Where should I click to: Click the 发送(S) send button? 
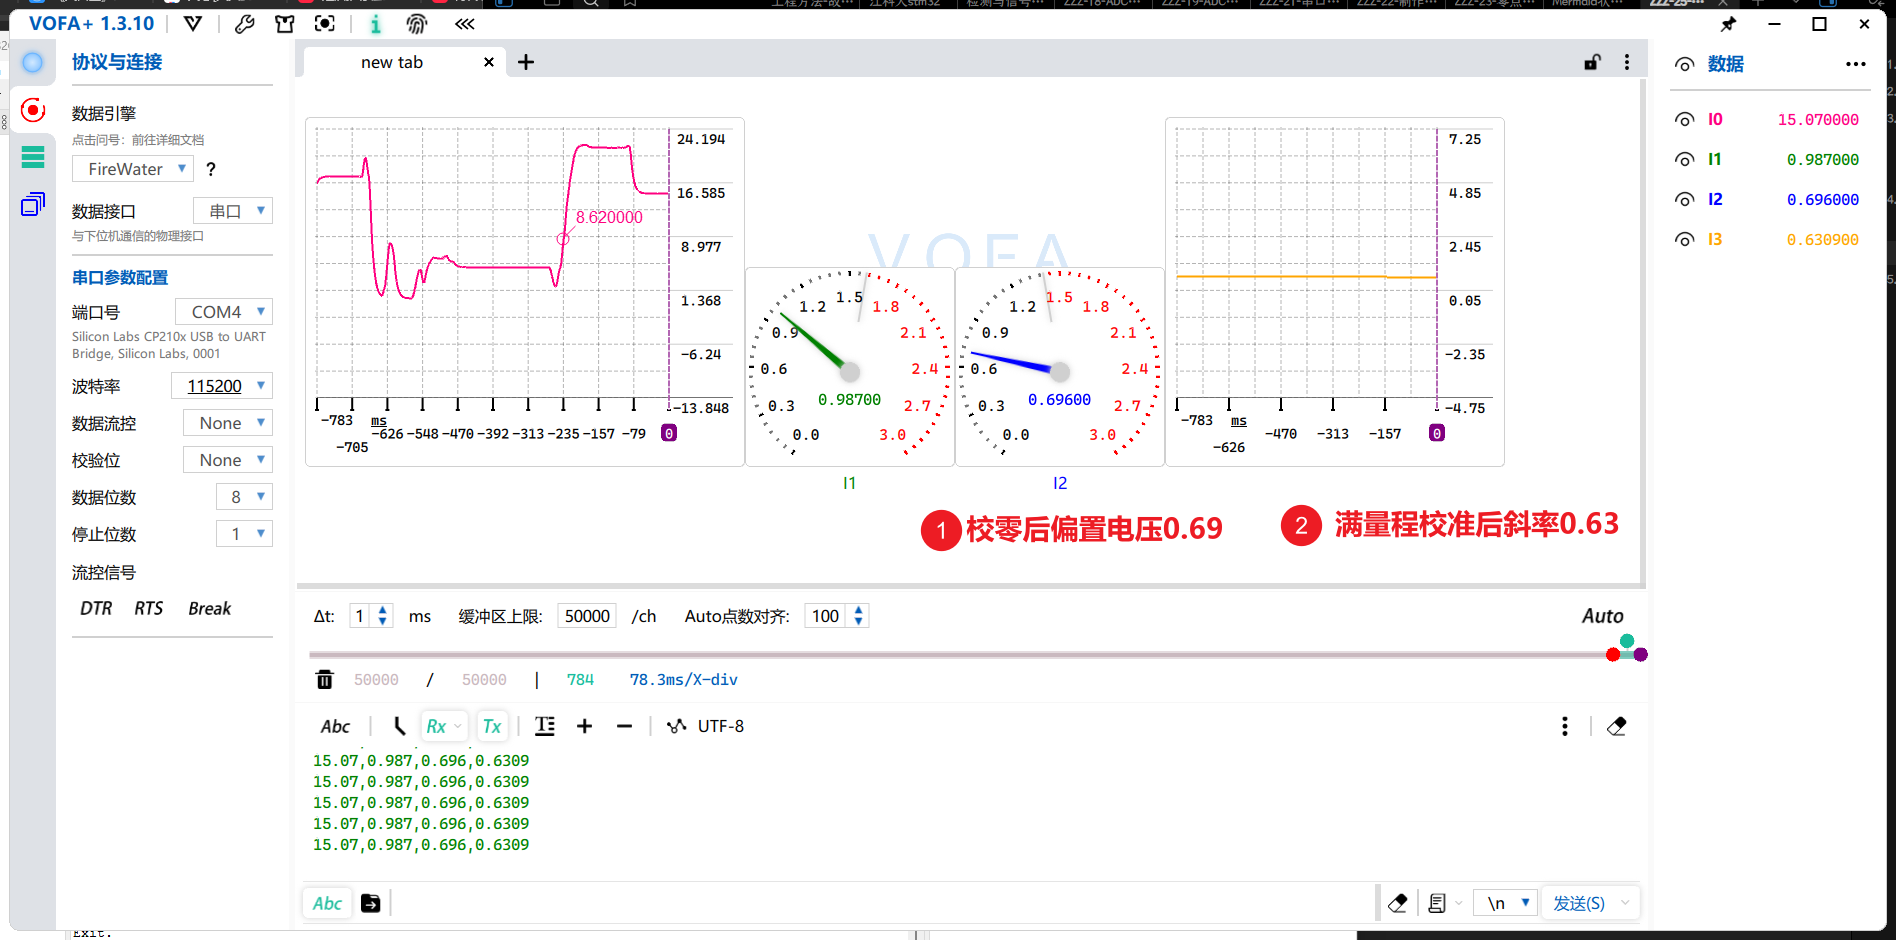point(1578,903)
